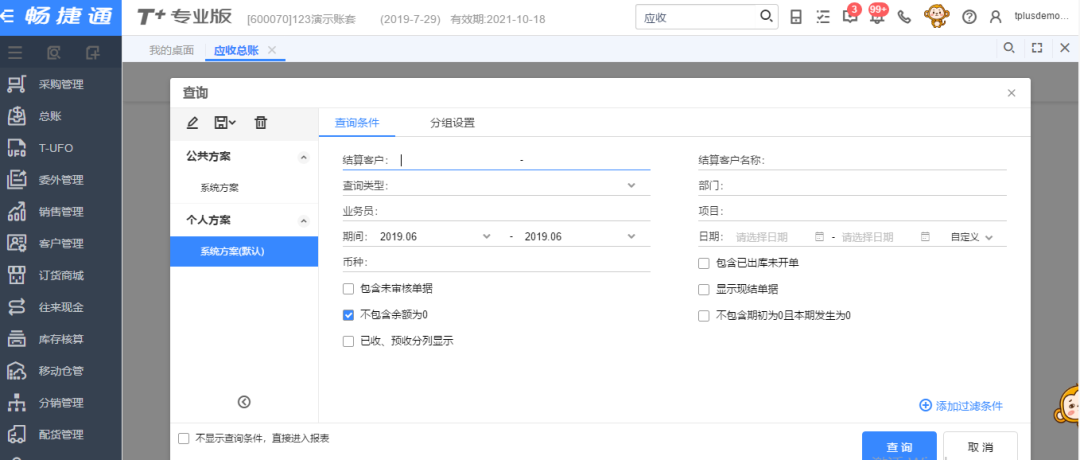This screenshot has height=460, width=1080.
Task: Collapse scheme panel with left arrow circle
Action: [x=244, y=402]
